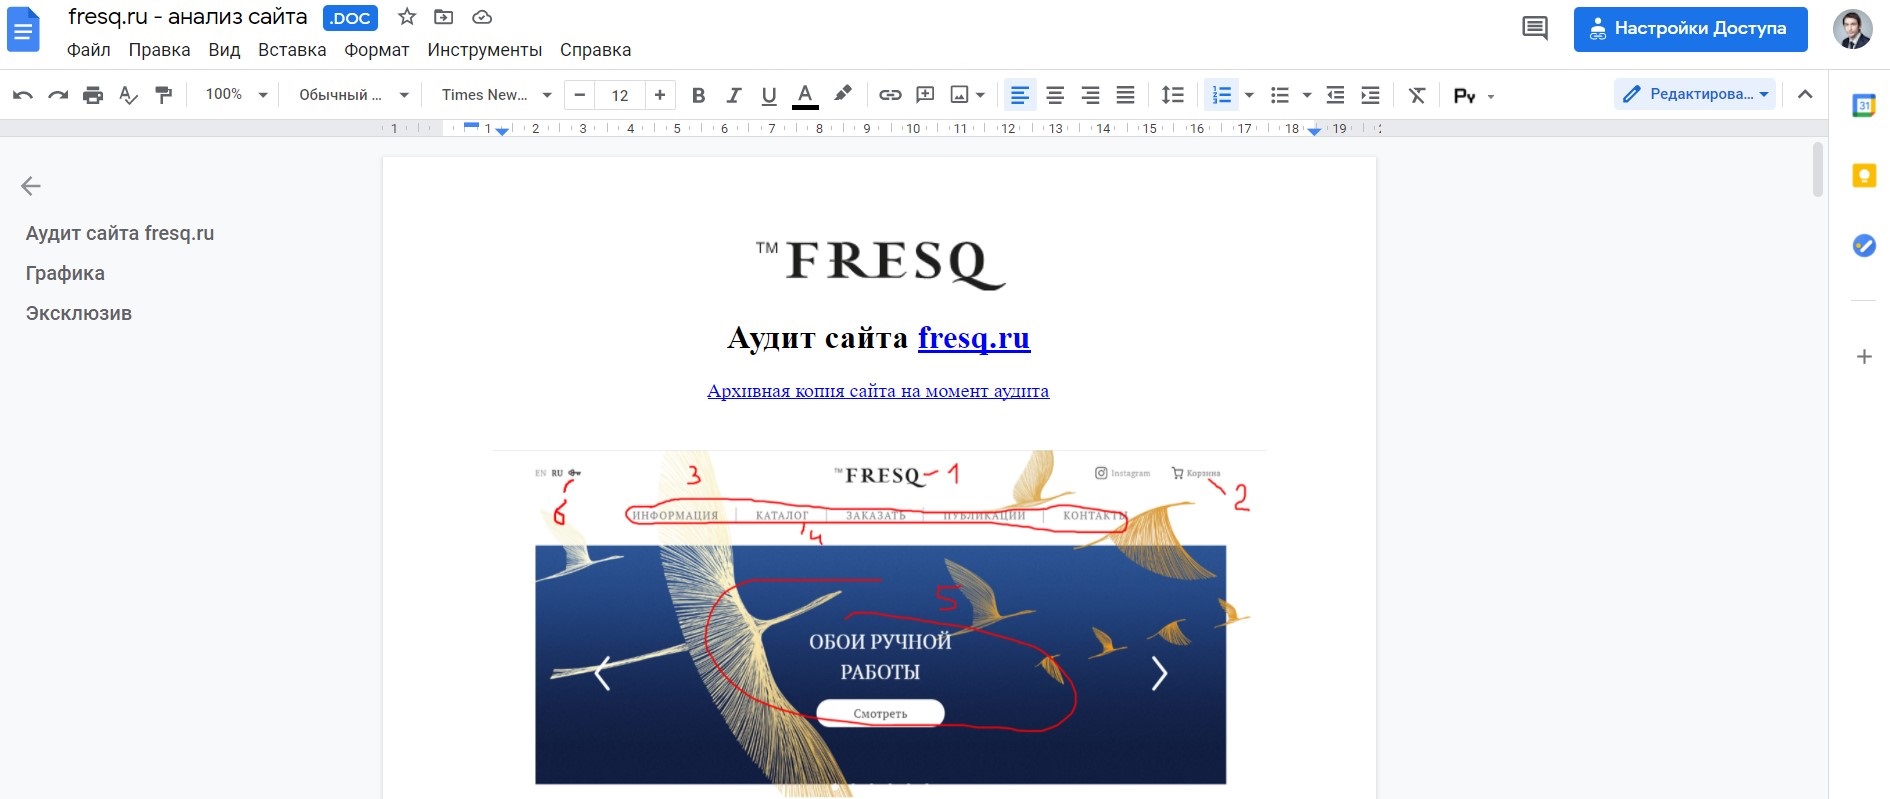Click the move to folder icon
Viewport: 1890px width, 799px height.
click(x=444, y=17)
